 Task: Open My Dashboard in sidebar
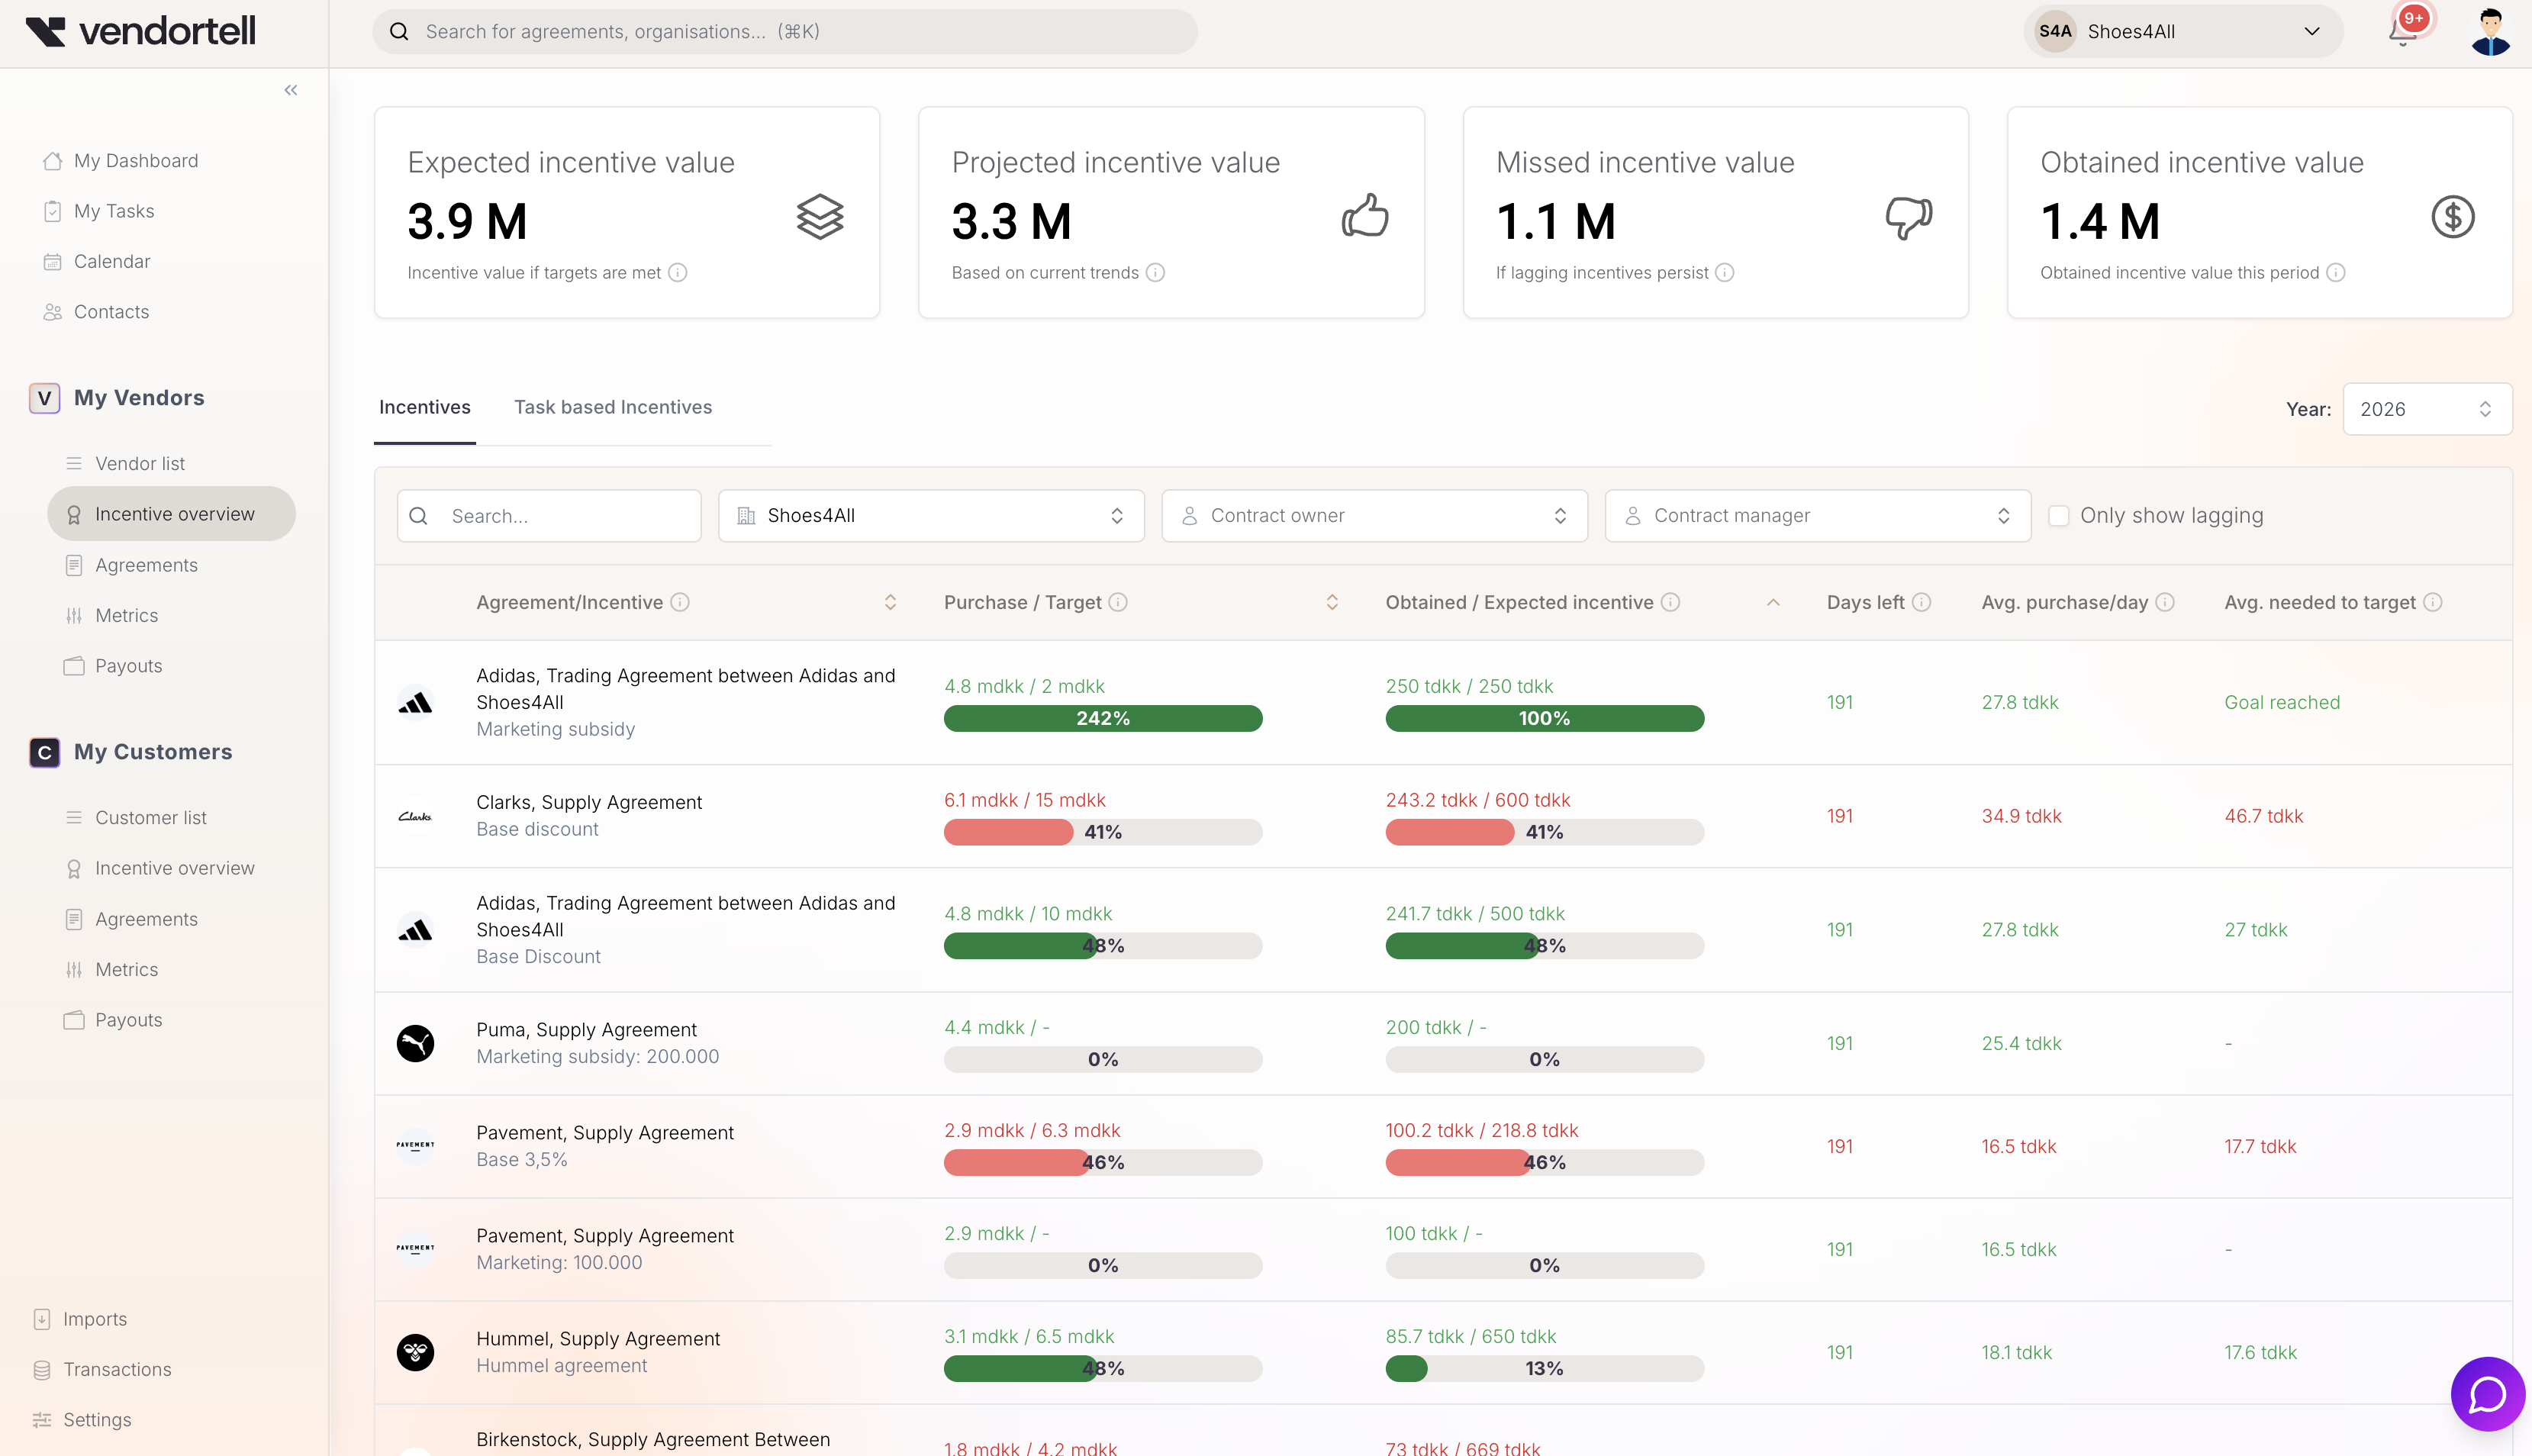(136, 161)
